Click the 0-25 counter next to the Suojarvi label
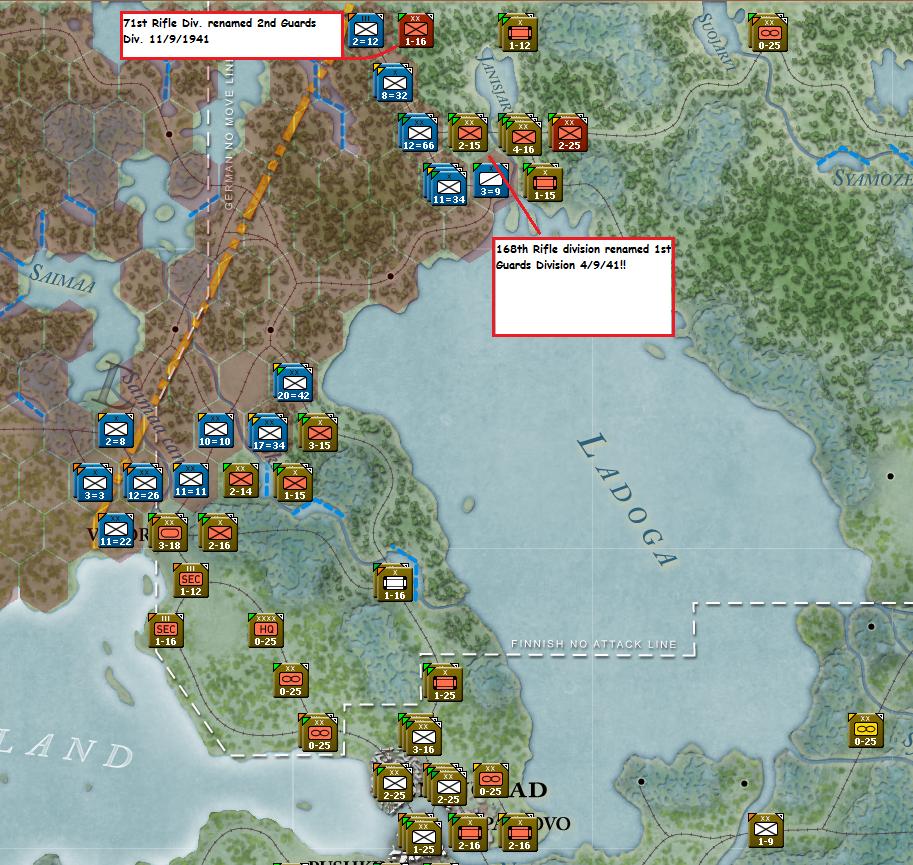The width and height of the screenshot is (913, 865). (768, 33)
